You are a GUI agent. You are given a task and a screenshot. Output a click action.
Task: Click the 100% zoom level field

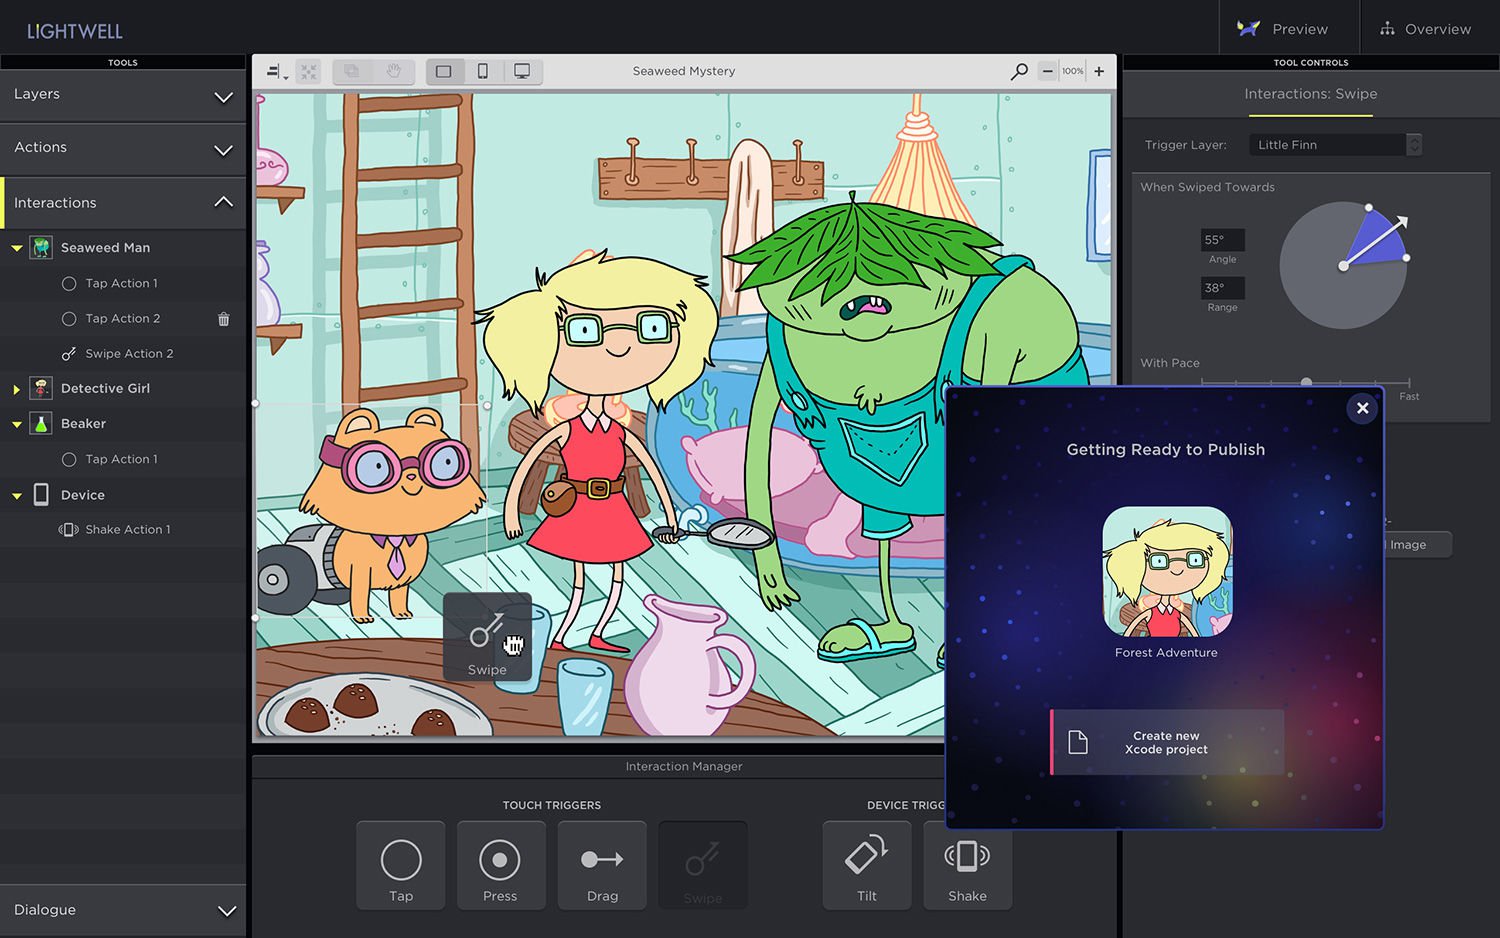point(1072,71)
